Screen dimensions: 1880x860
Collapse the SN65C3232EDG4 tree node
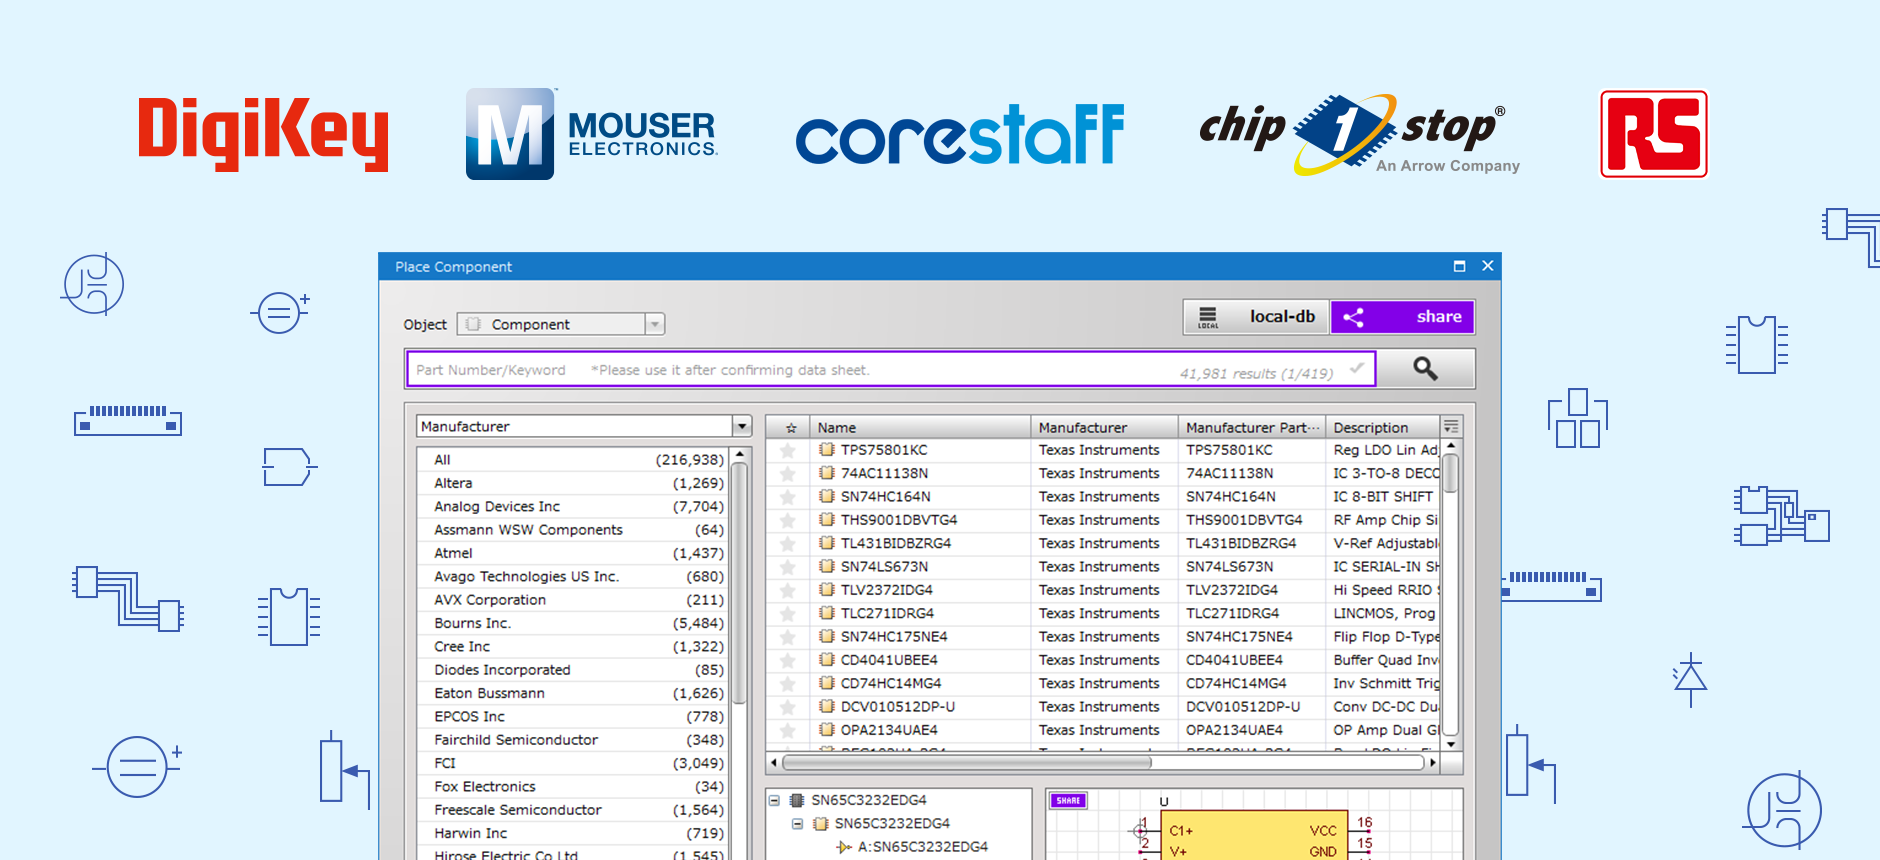coord(774,801)
